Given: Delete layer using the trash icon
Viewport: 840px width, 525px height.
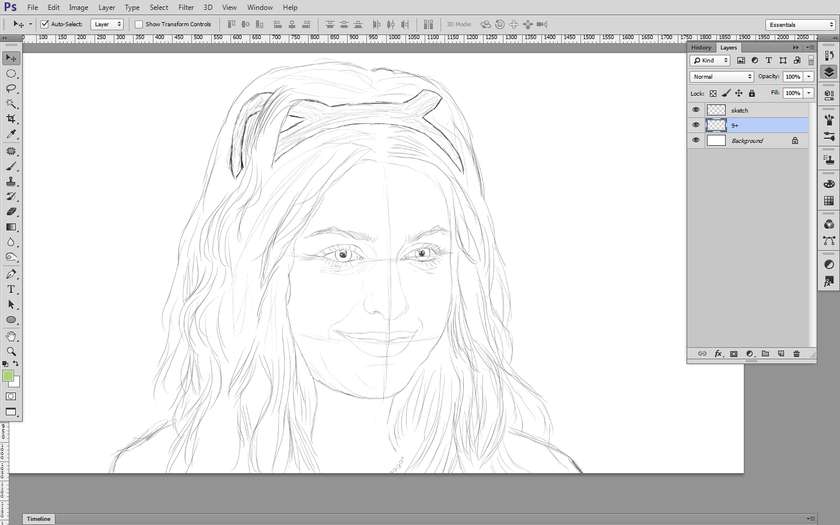Looking at the screenshot, I should pyautogui.click(x=796, y=354).
